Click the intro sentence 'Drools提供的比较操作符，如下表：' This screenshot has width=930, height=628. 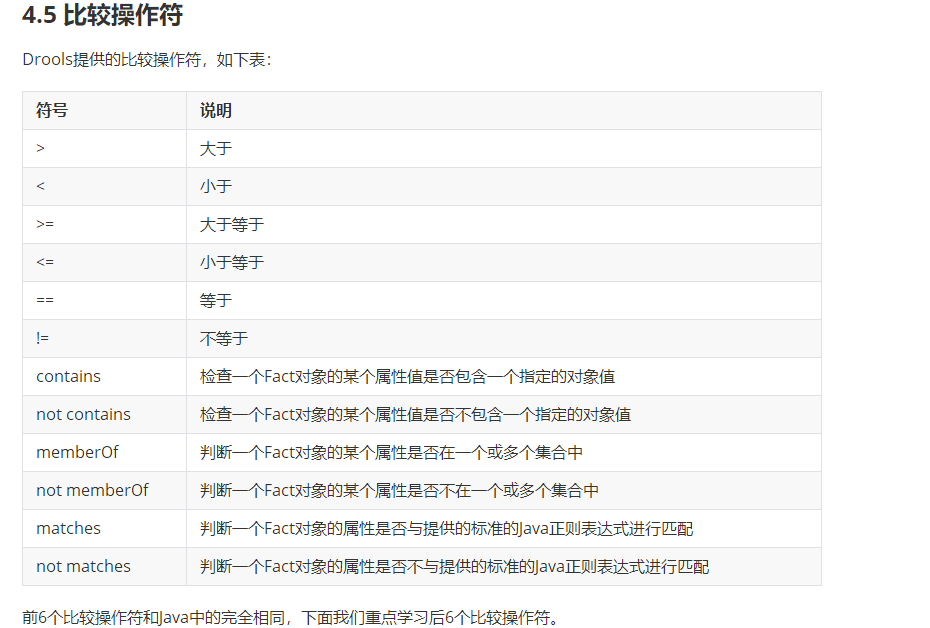coord(146,60)
